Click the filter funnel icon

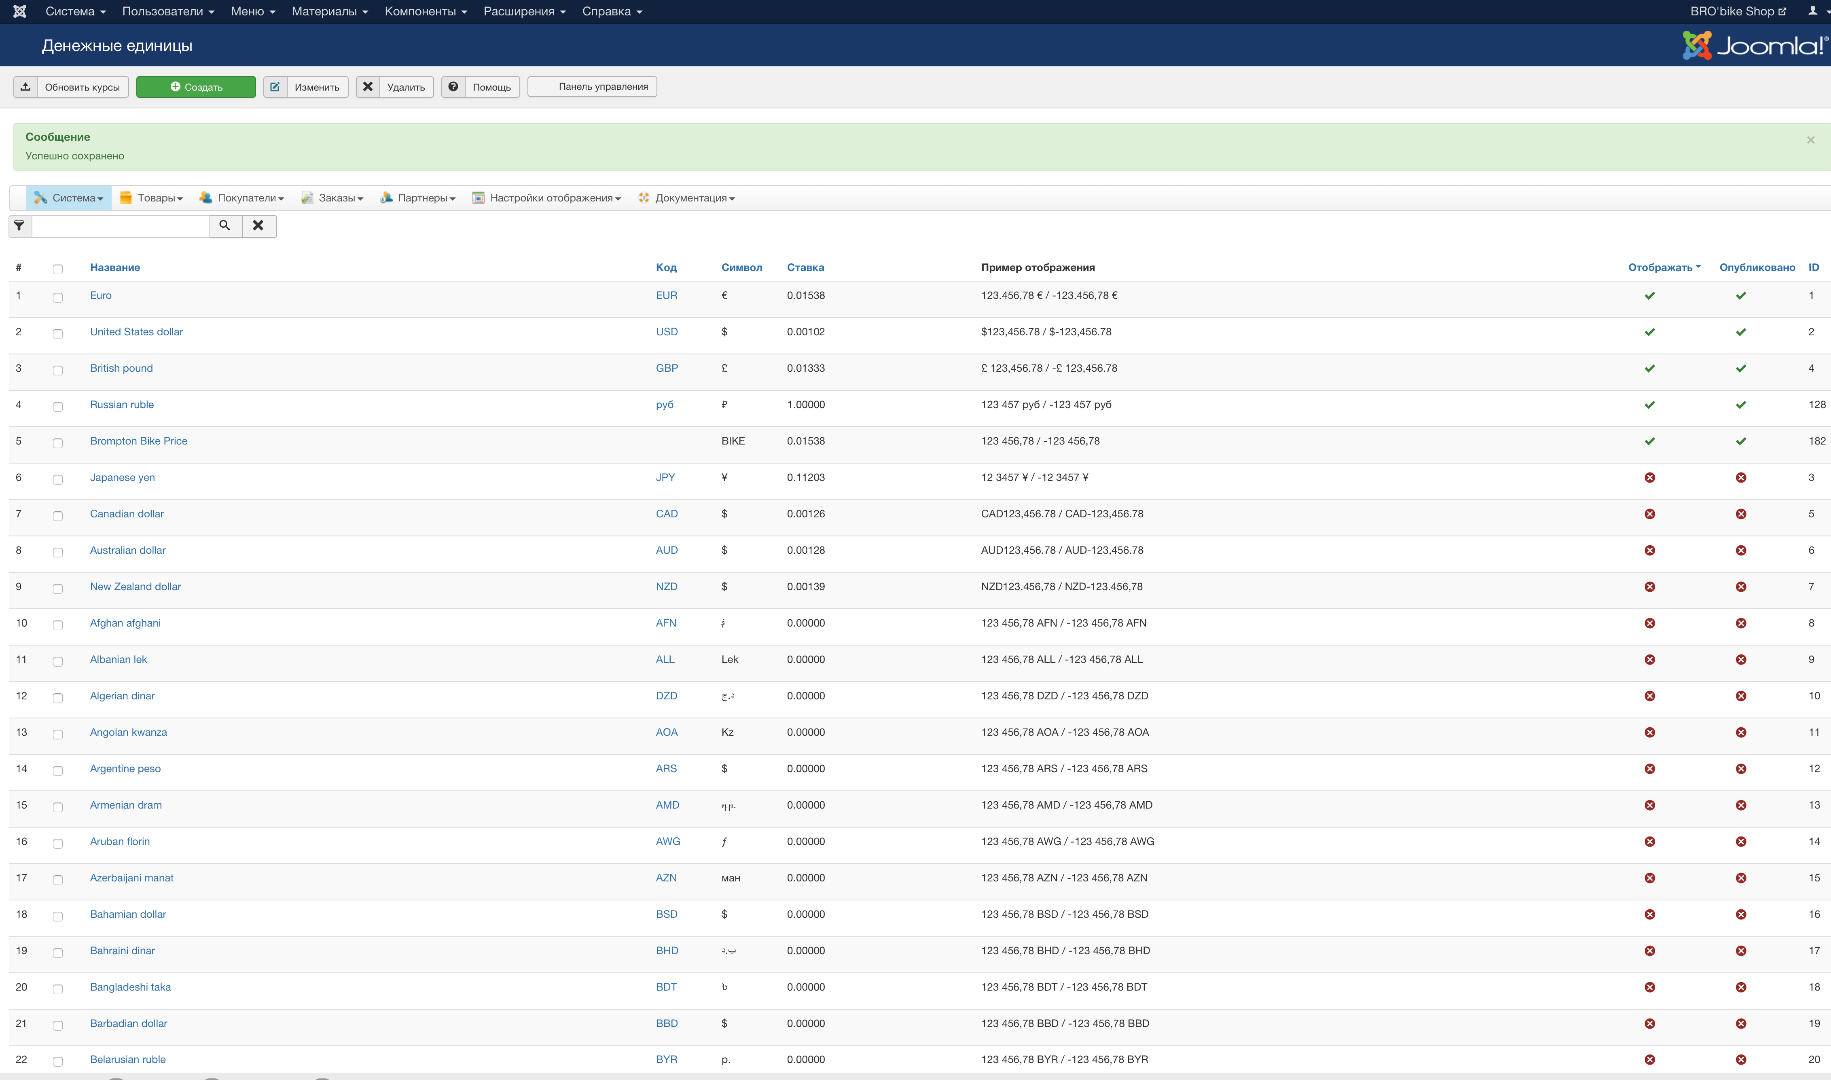(x=19, y=226)
